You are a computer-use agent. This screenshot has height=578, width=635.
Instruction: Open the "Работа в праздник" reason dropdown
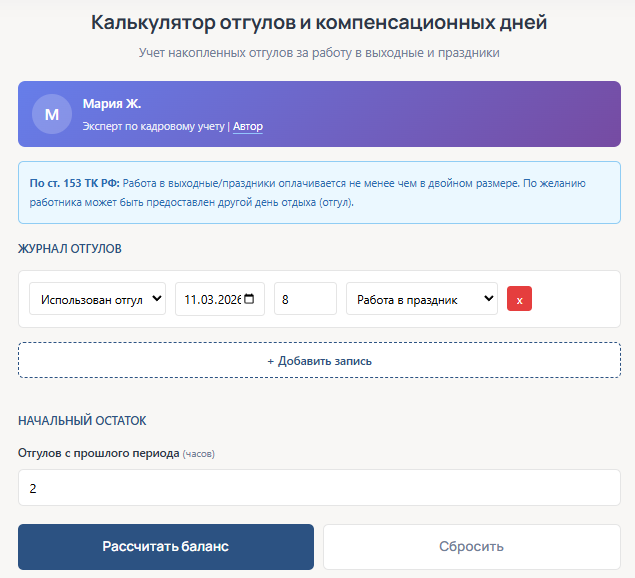(421, 299)
